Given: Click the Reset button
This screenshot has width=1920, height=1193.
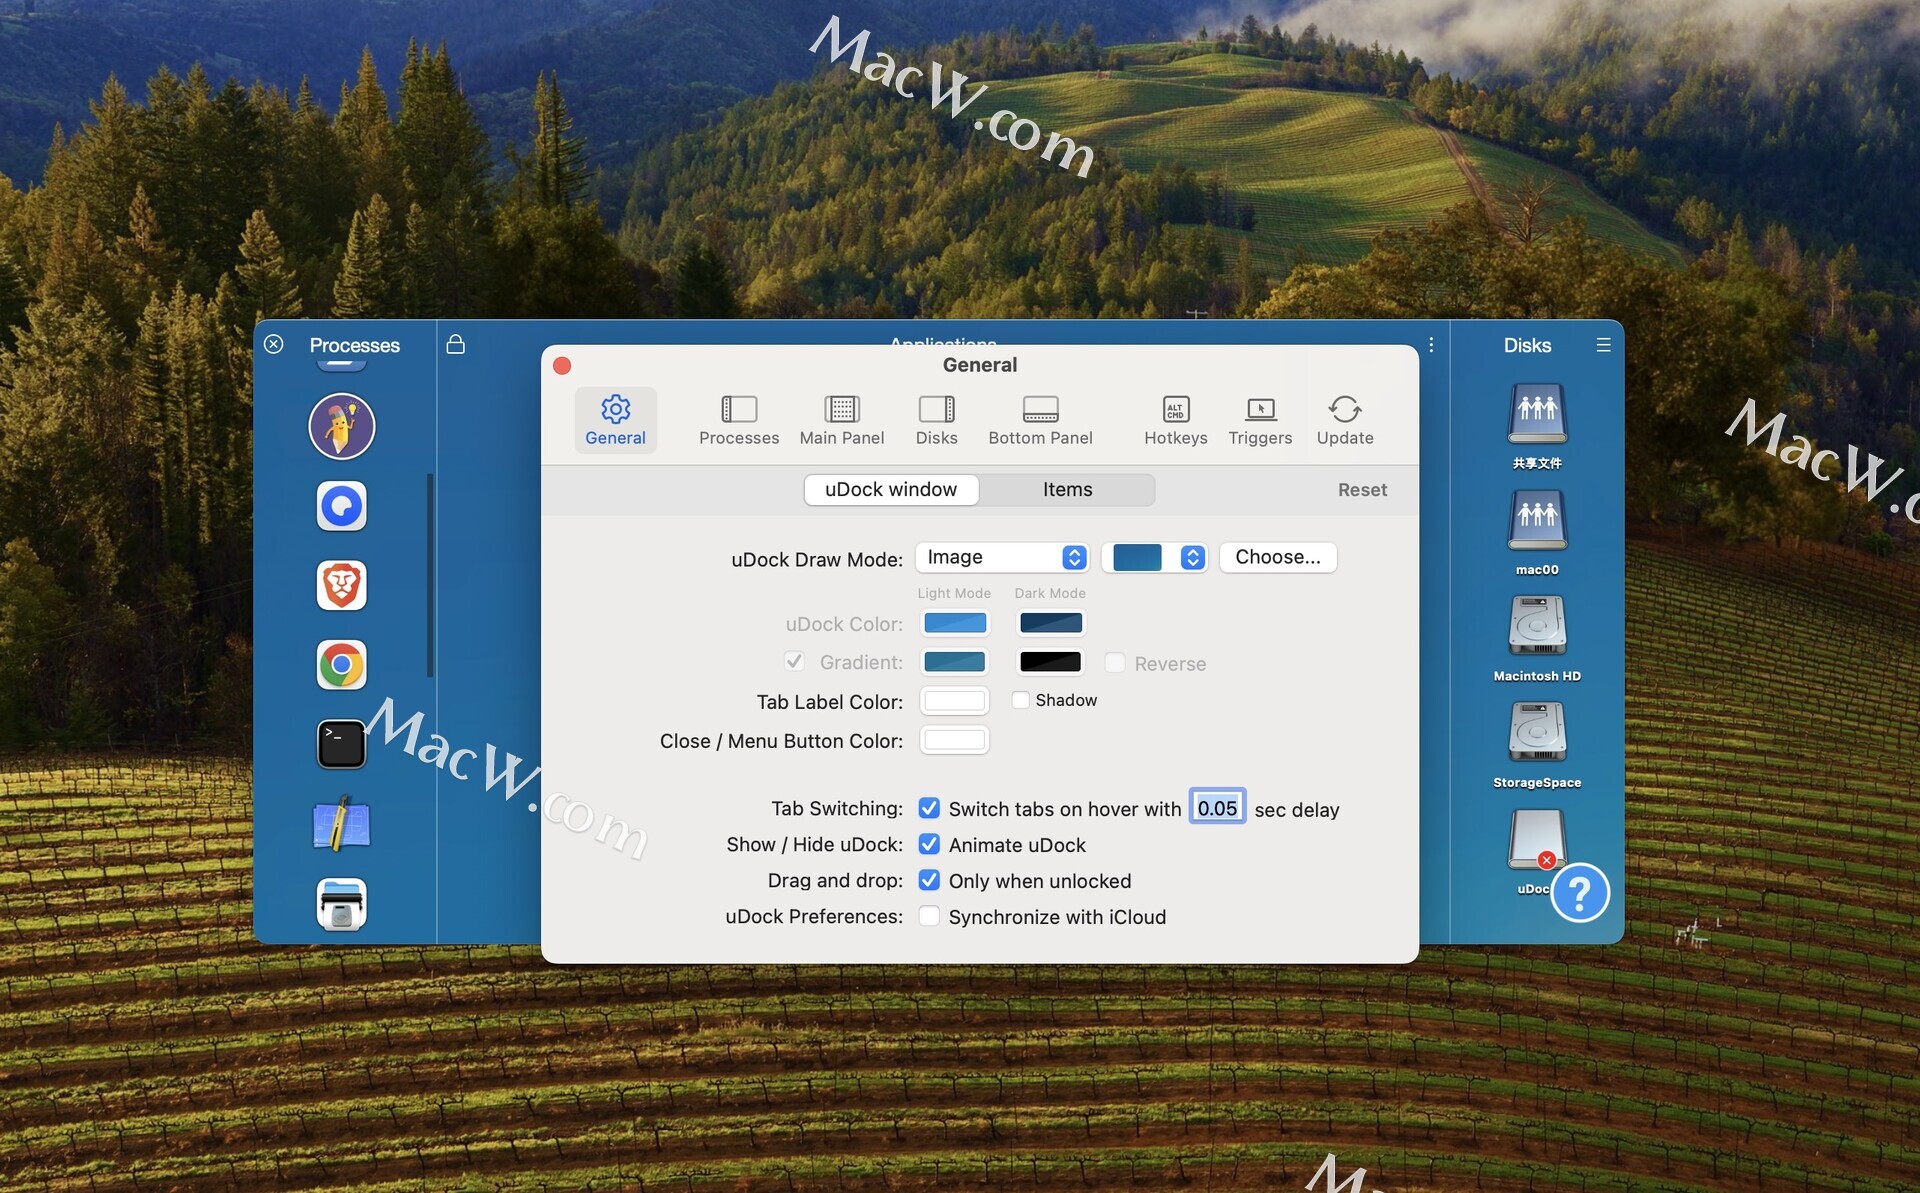Looking at the screenshot, I should pyautogui.click(x=1362, y=489).
